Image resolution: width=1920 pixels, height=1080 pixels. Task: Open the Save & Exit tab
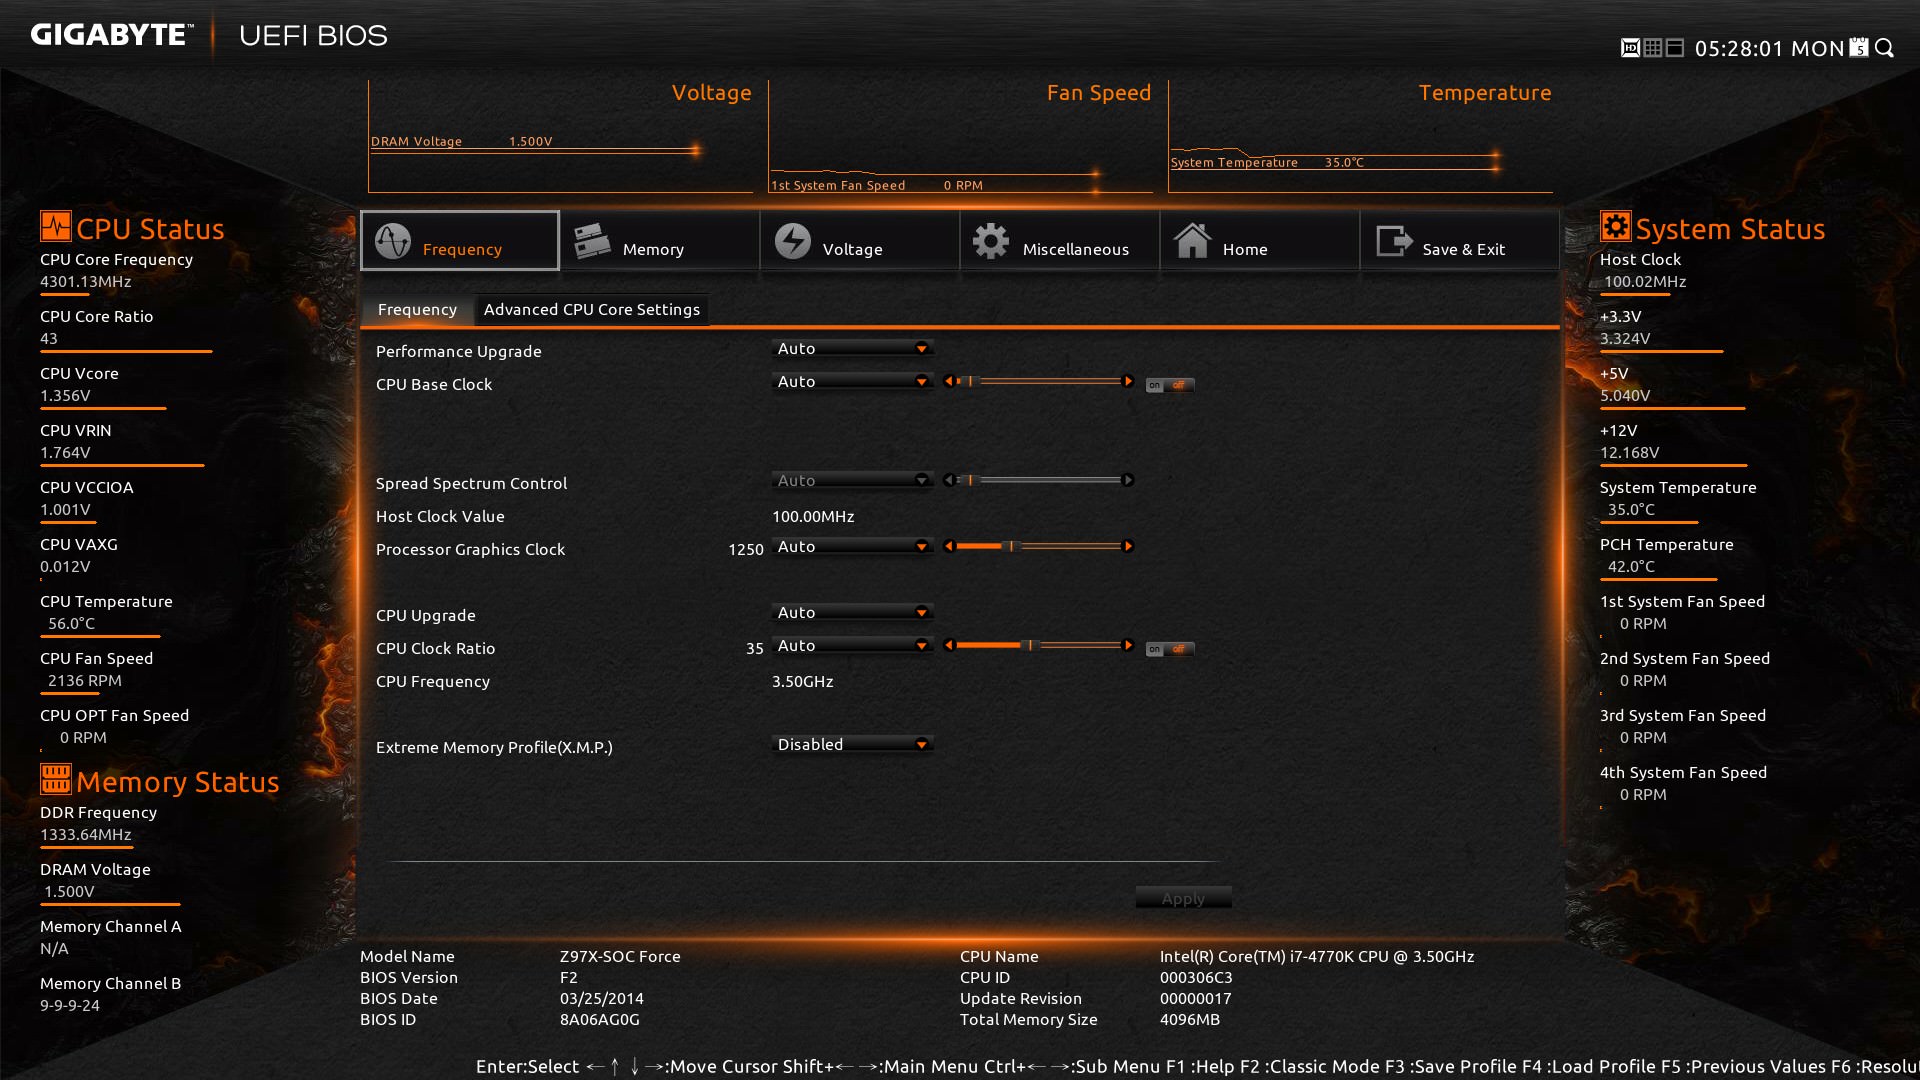point(1460,240)
